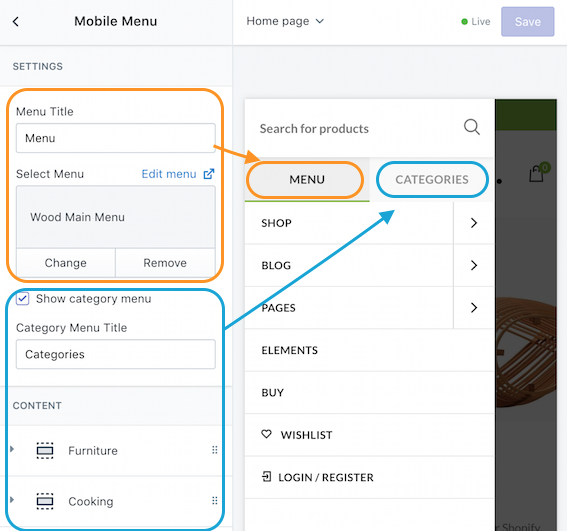Viewport: 567px width, 531px height.
Task: Open the Home page dropdown
Action: pos(285,21)
